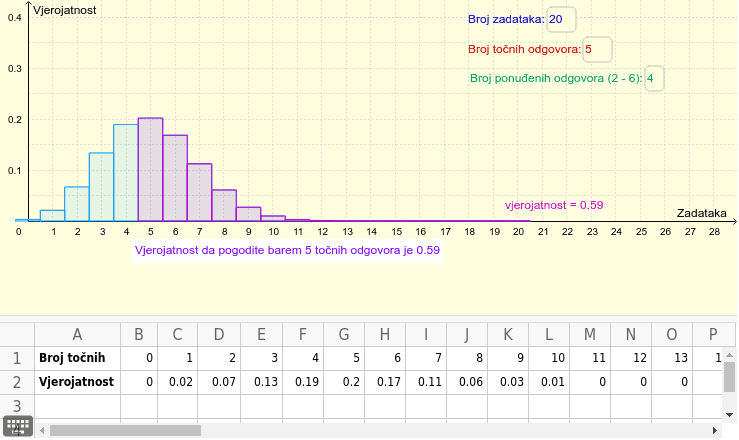
Task: Select column header I
Action: click(426, 334)
